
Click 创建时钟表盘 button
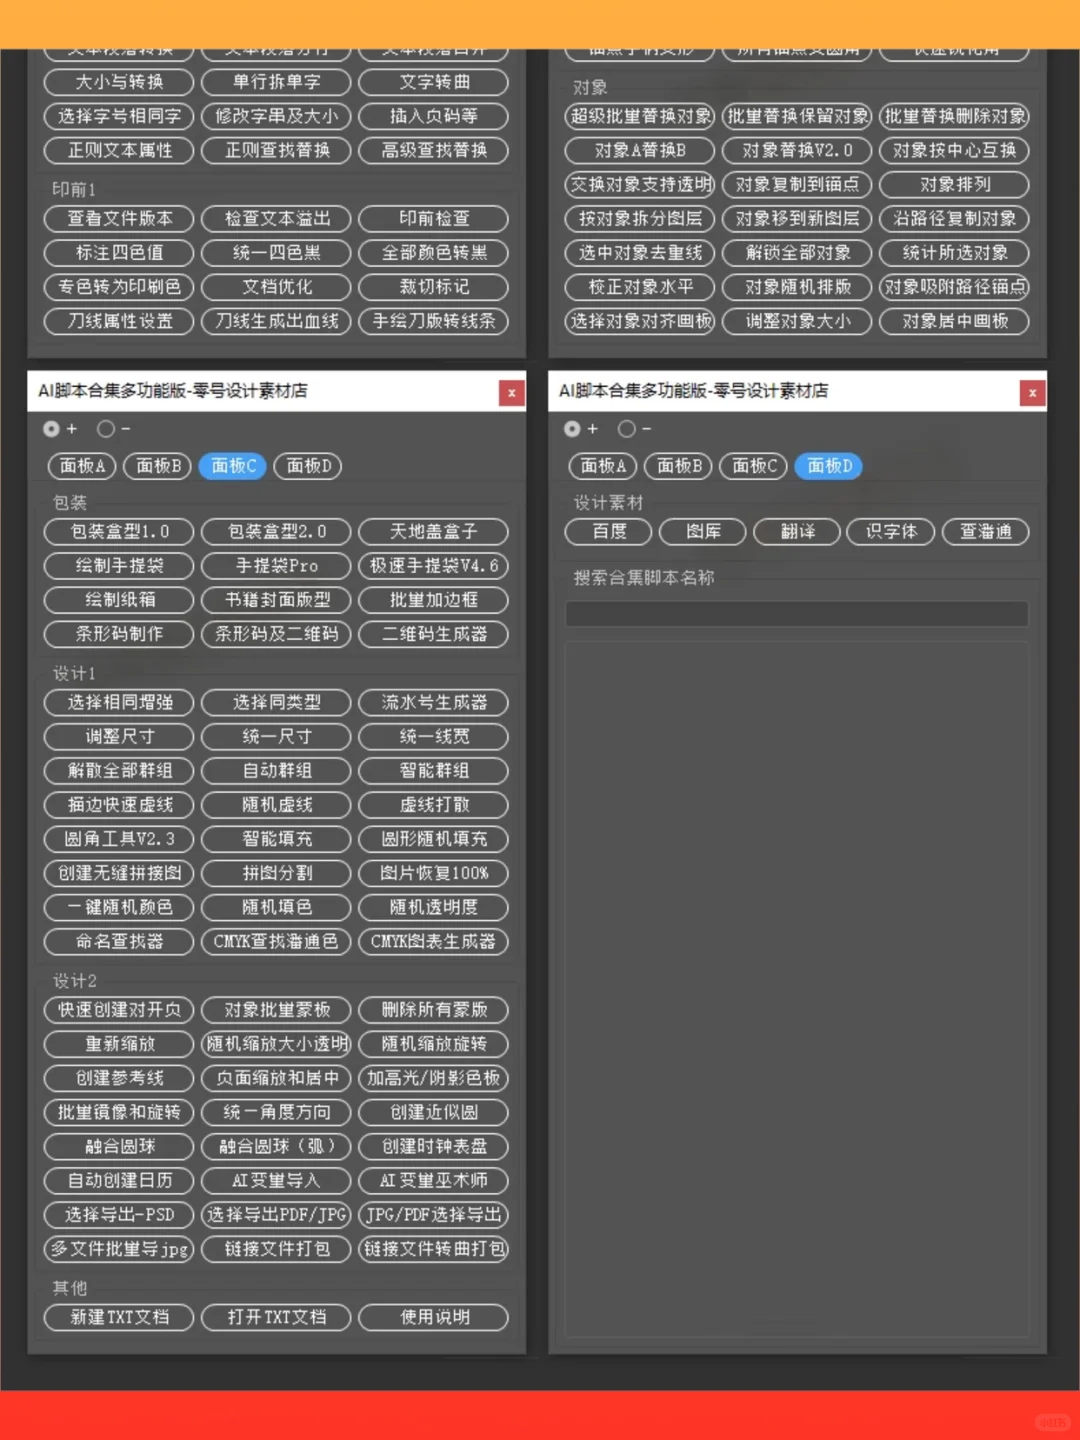(x=433, y=1146)
